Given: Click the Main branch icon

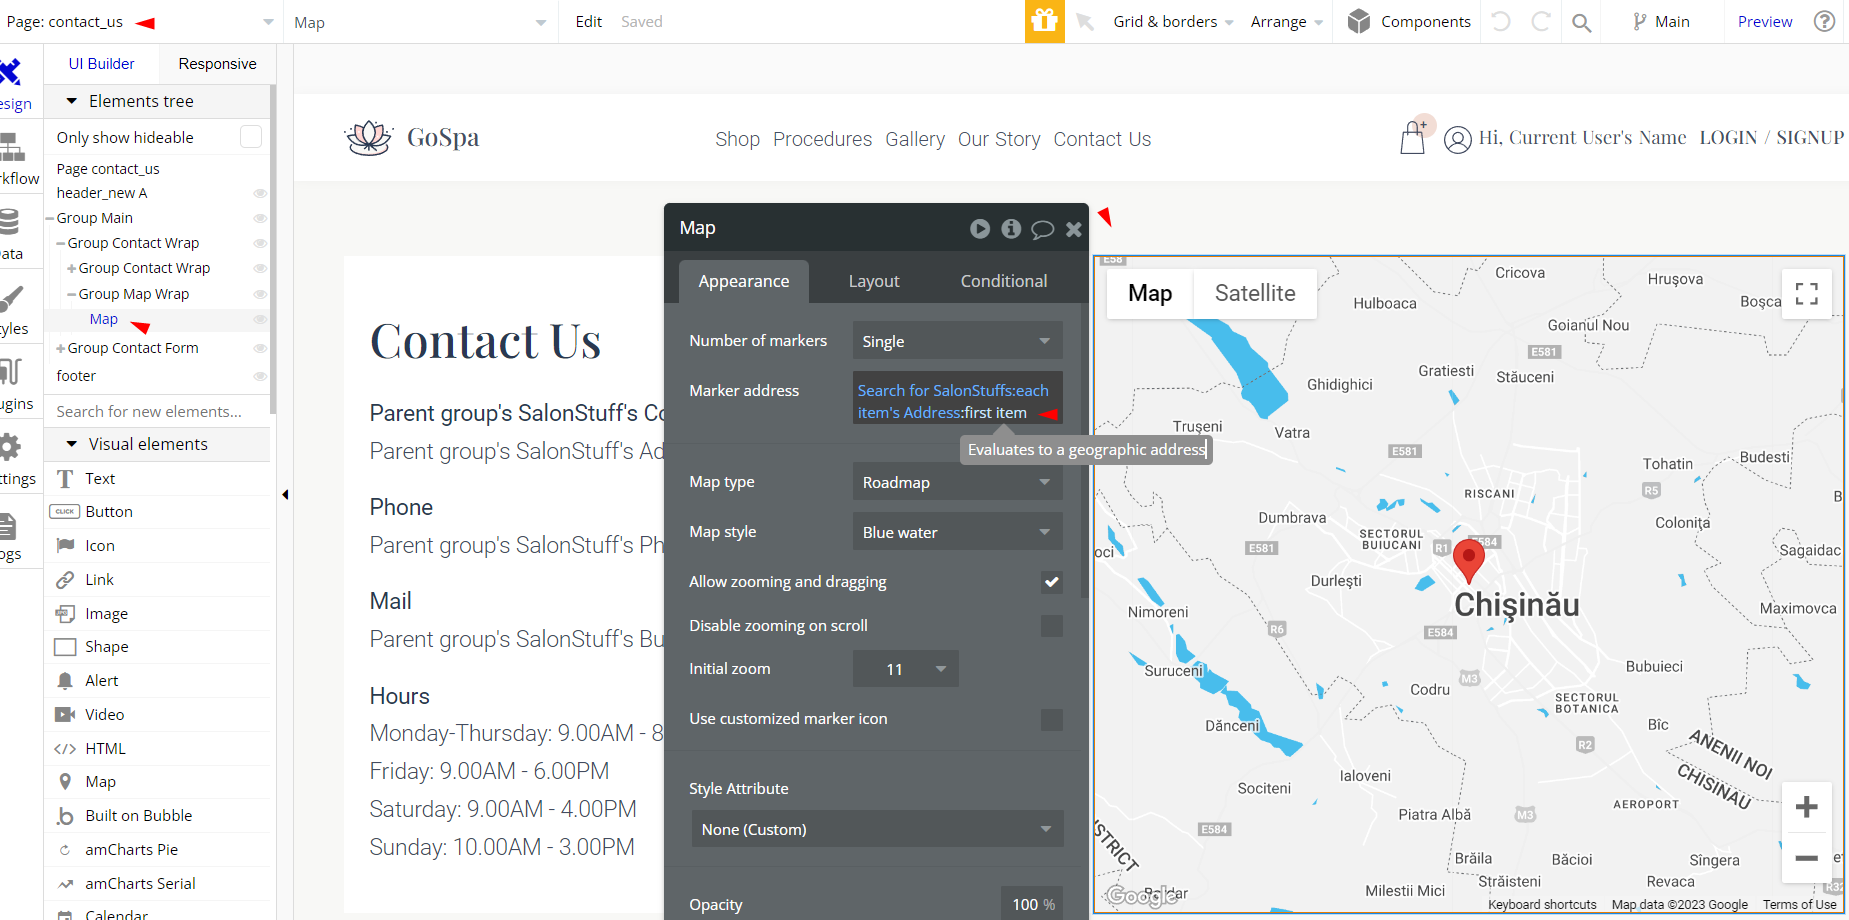Looking at the screenshot, I should point(1639,21).
